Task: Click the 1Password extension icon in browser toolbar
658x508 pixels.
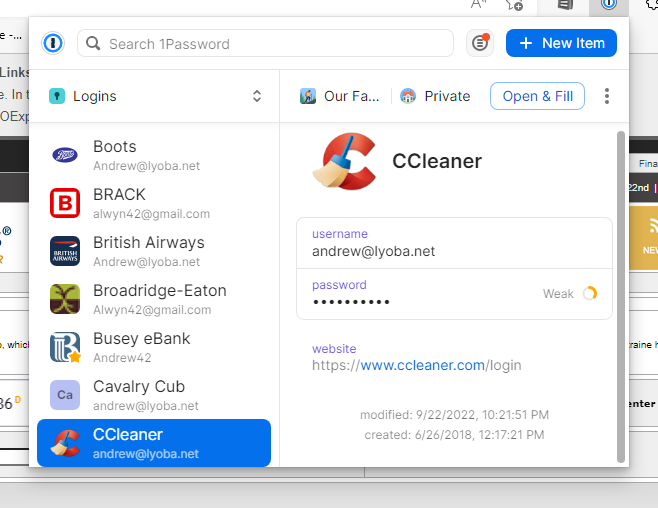Action: (608, 5)
